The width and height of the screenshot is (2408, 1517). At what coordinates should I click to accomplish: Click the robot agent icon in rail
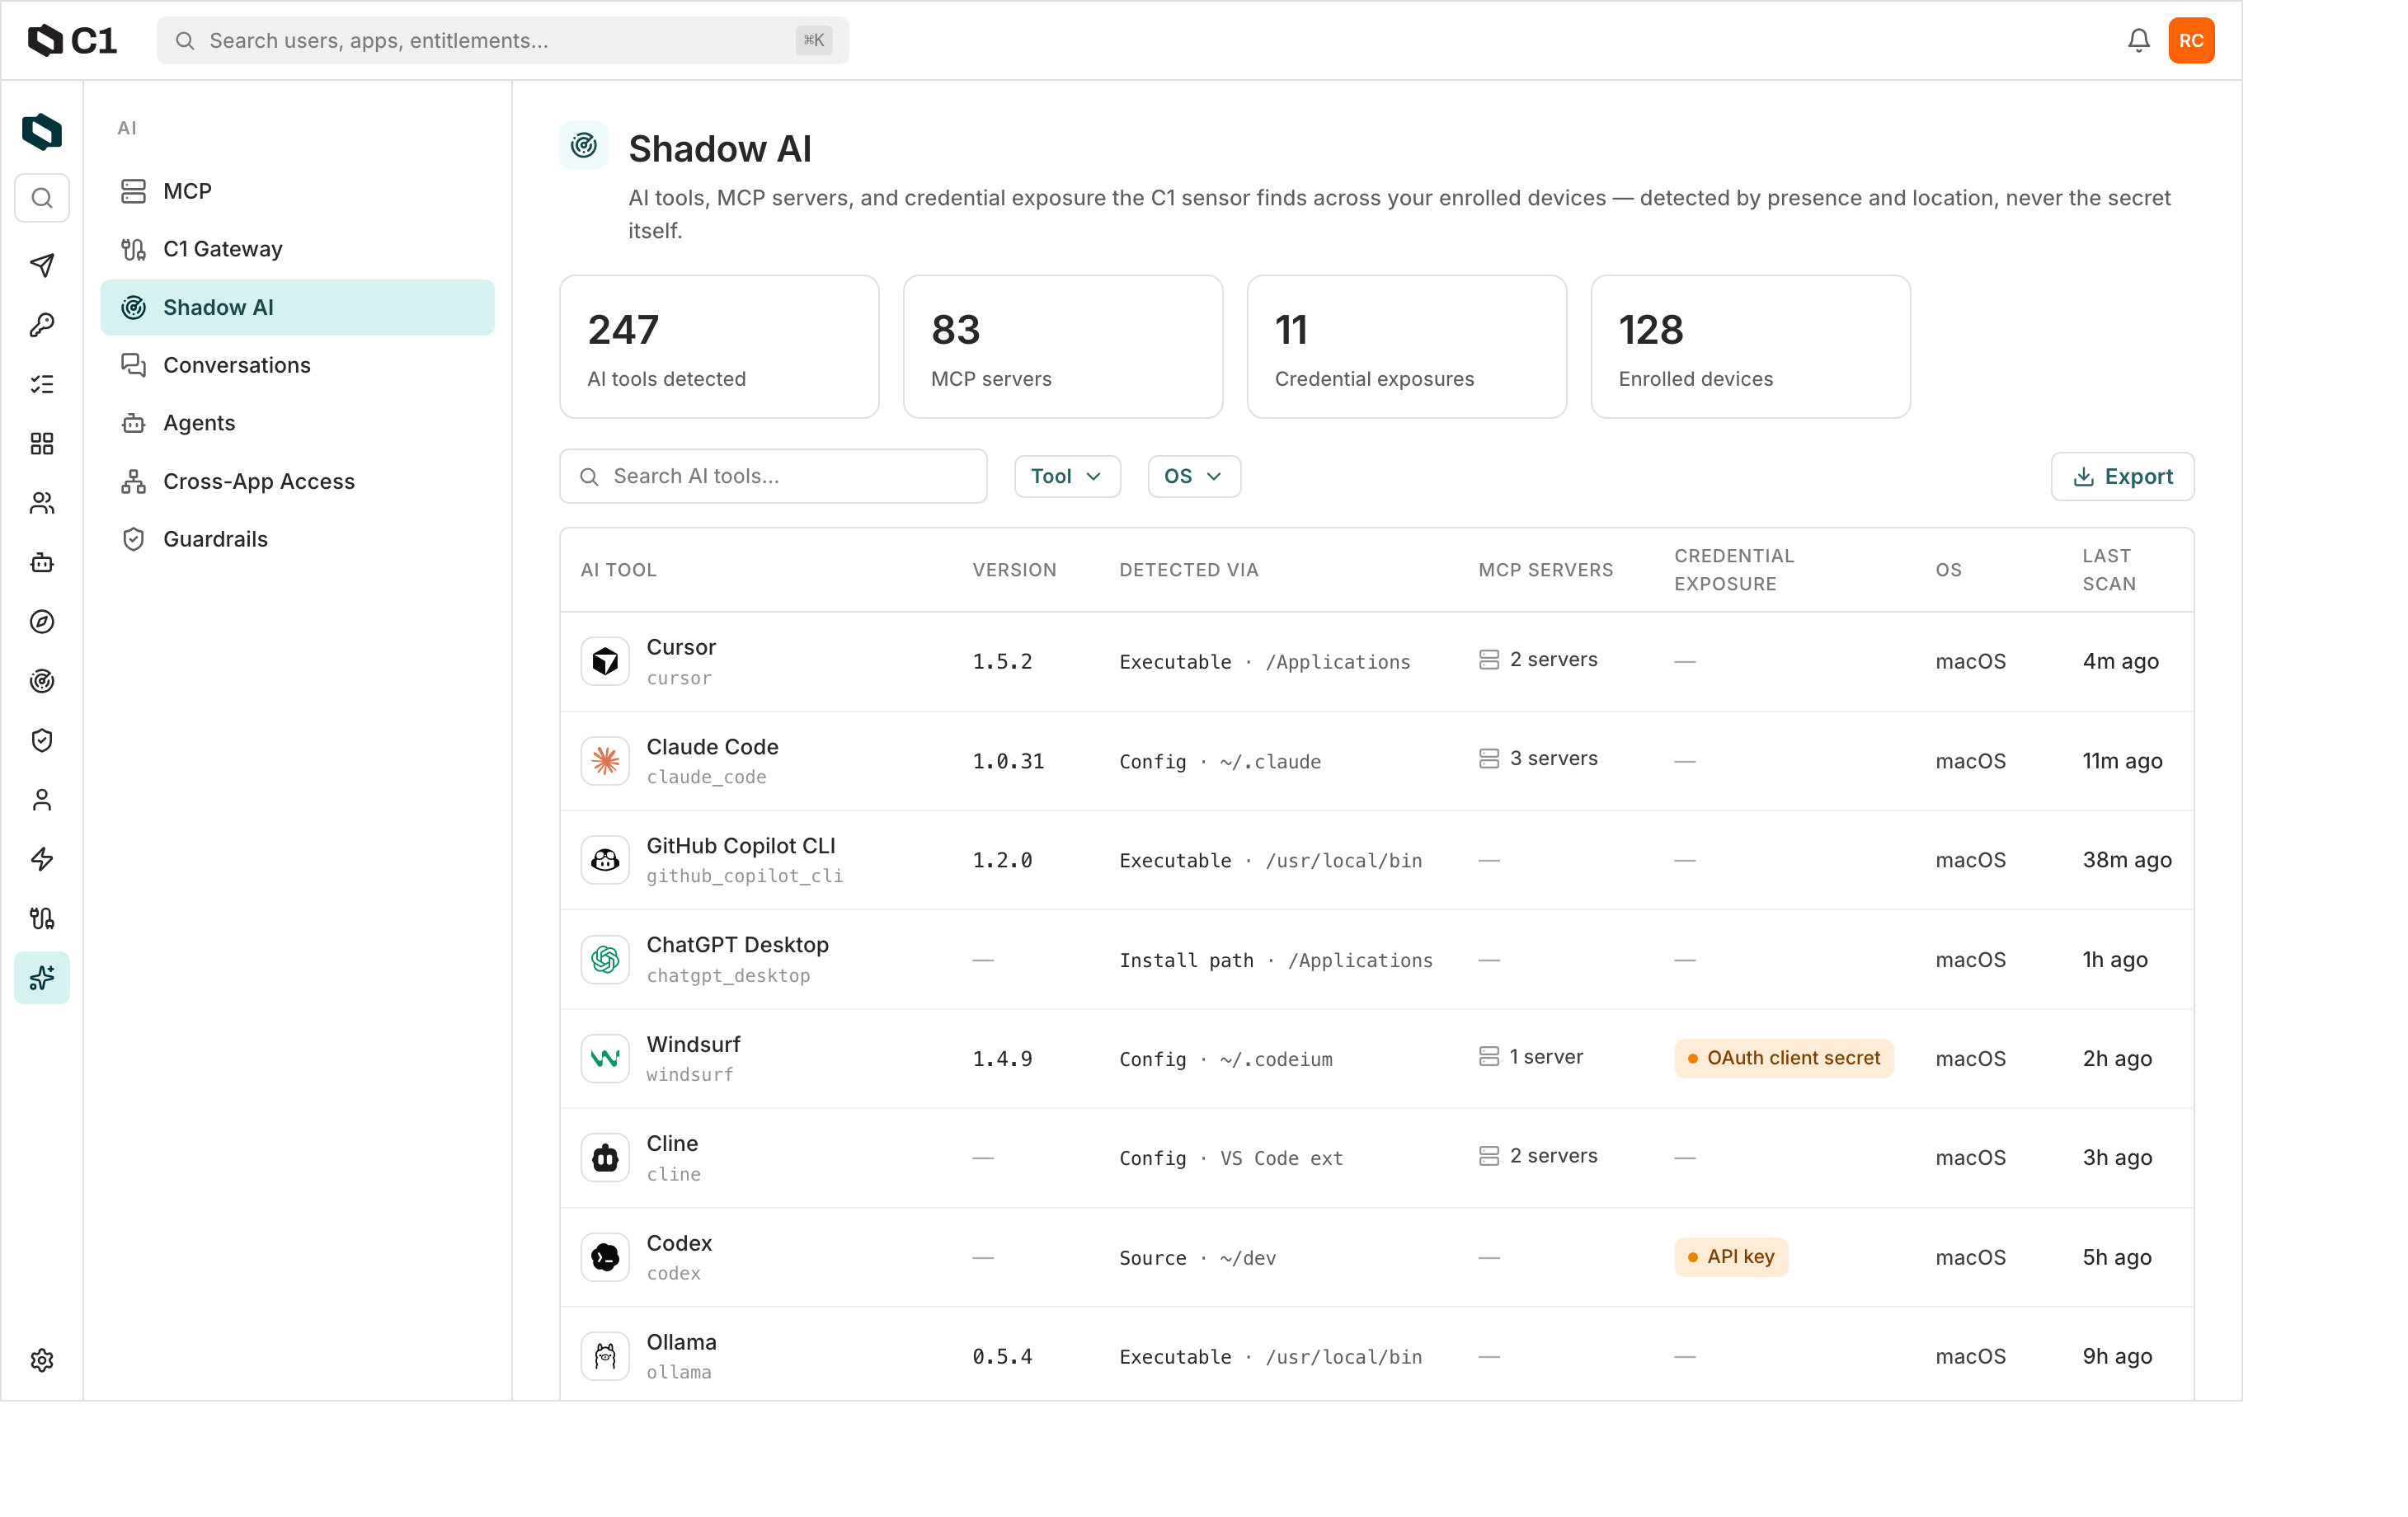42,563
